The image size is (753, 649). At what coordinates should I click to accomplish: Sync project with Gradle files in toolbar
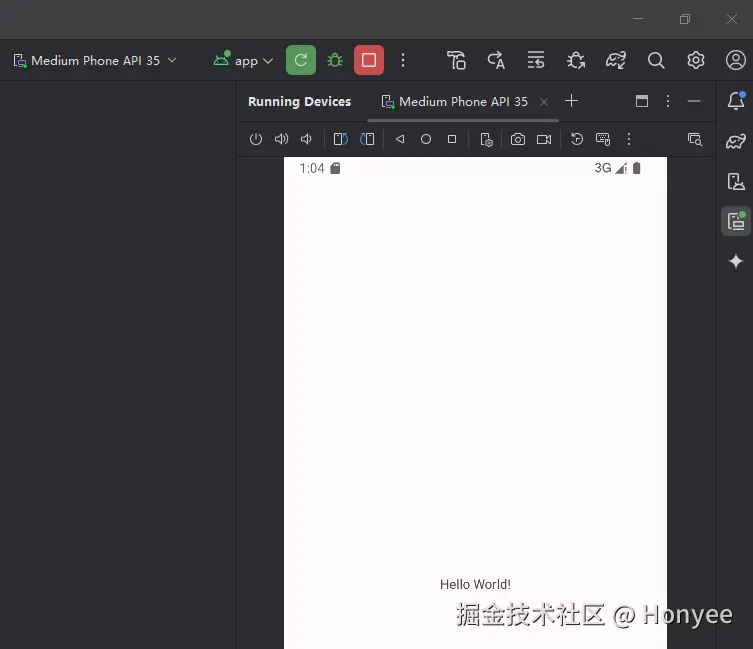pos(616,61)
